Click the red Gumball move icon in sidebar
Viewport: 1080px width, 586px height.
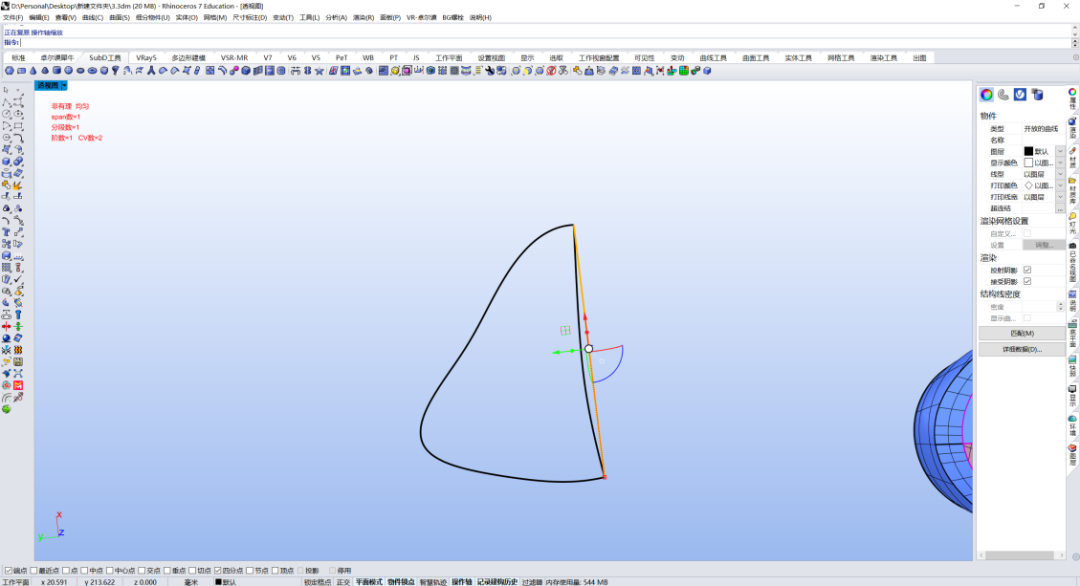pos(6,326)
